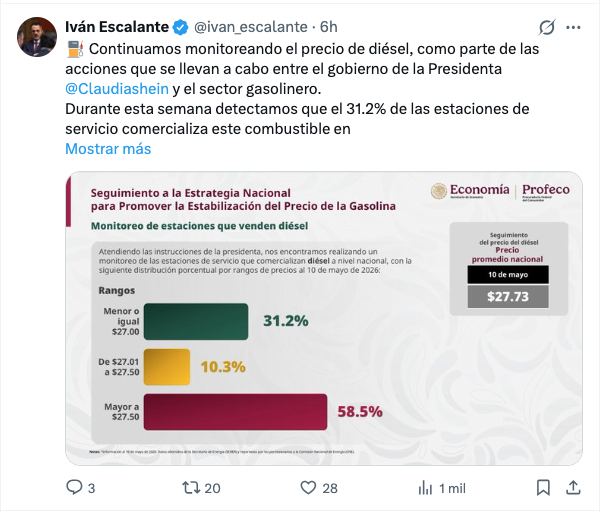View tweet analytics bar chart icon
Image resolution: width=601 pixels, height=512 pixels.
[425, 488]
